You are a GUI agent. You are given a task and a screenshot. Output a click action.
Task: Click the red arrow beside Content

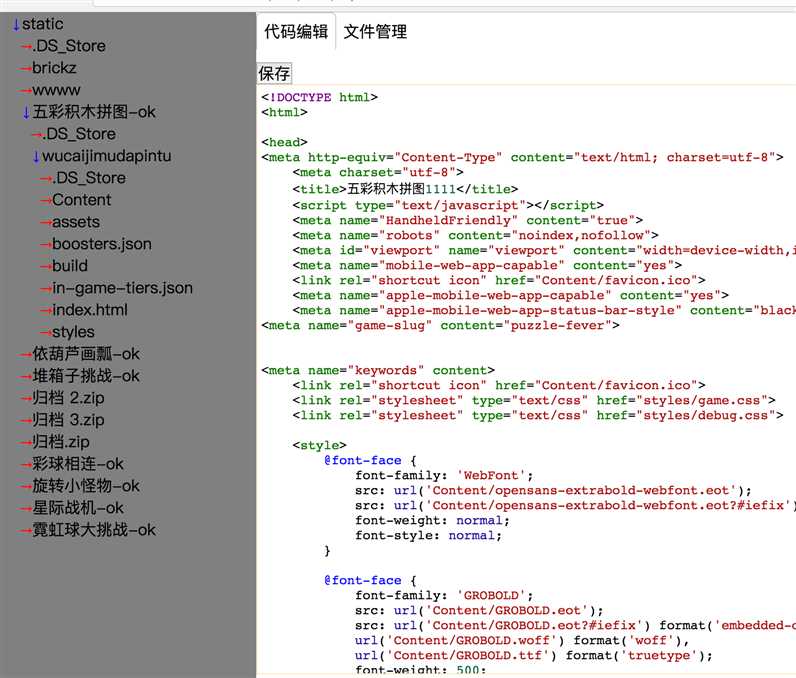point(46,200)
